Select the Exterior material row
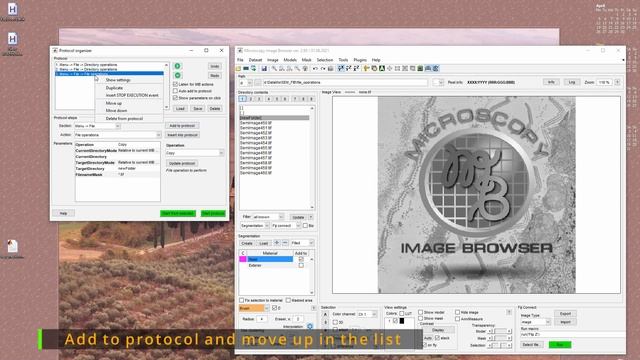 pos(270,265)
